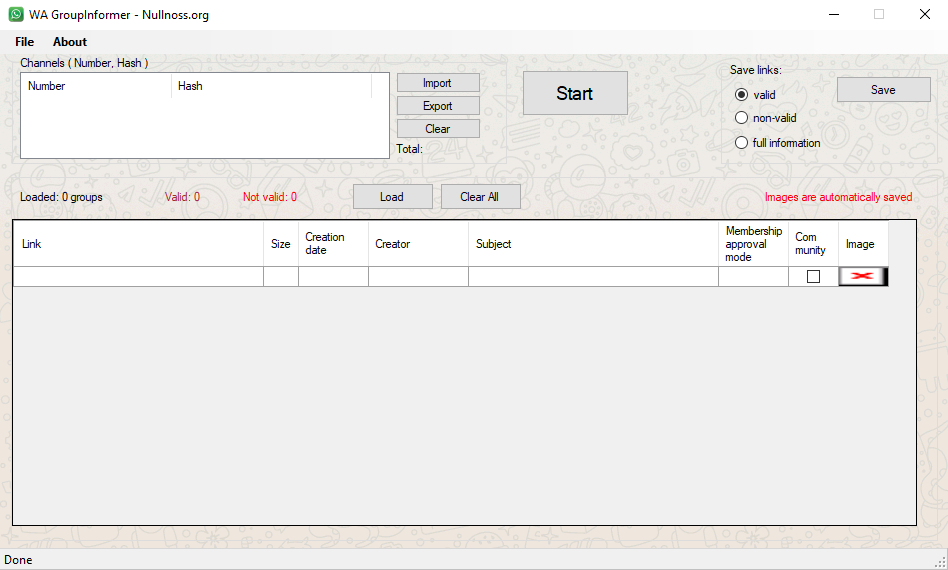Choose the non-valid save option

[x=741, y=118]
